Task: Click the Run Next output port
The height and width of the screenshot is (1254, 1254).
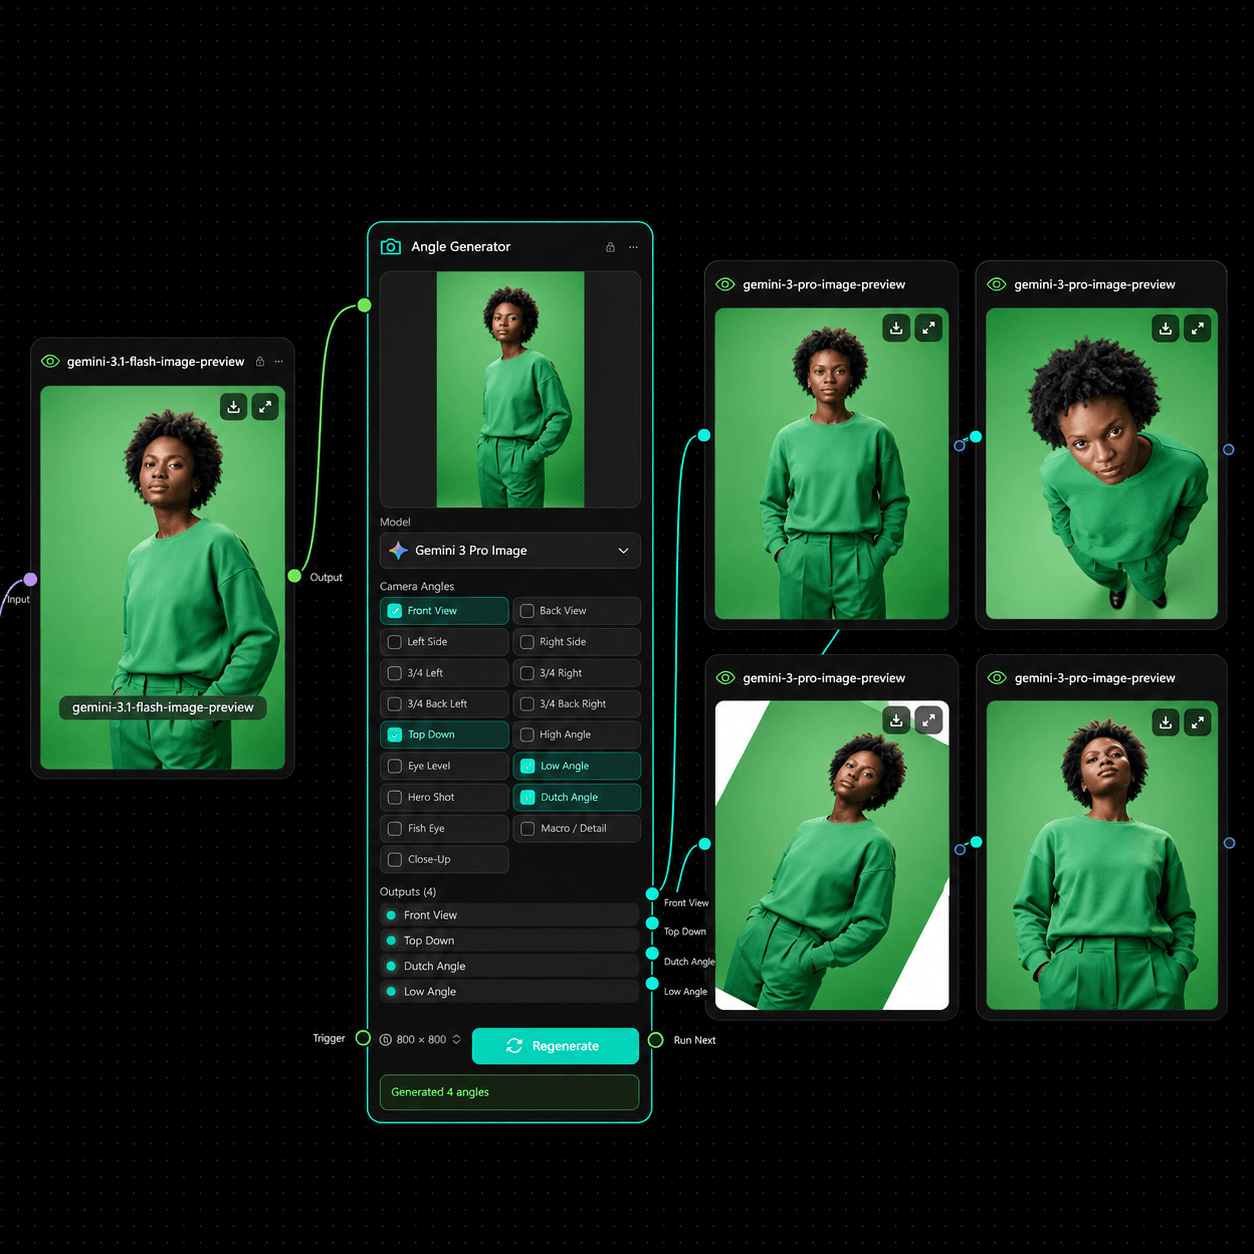Action: [x=655, y=1040]
